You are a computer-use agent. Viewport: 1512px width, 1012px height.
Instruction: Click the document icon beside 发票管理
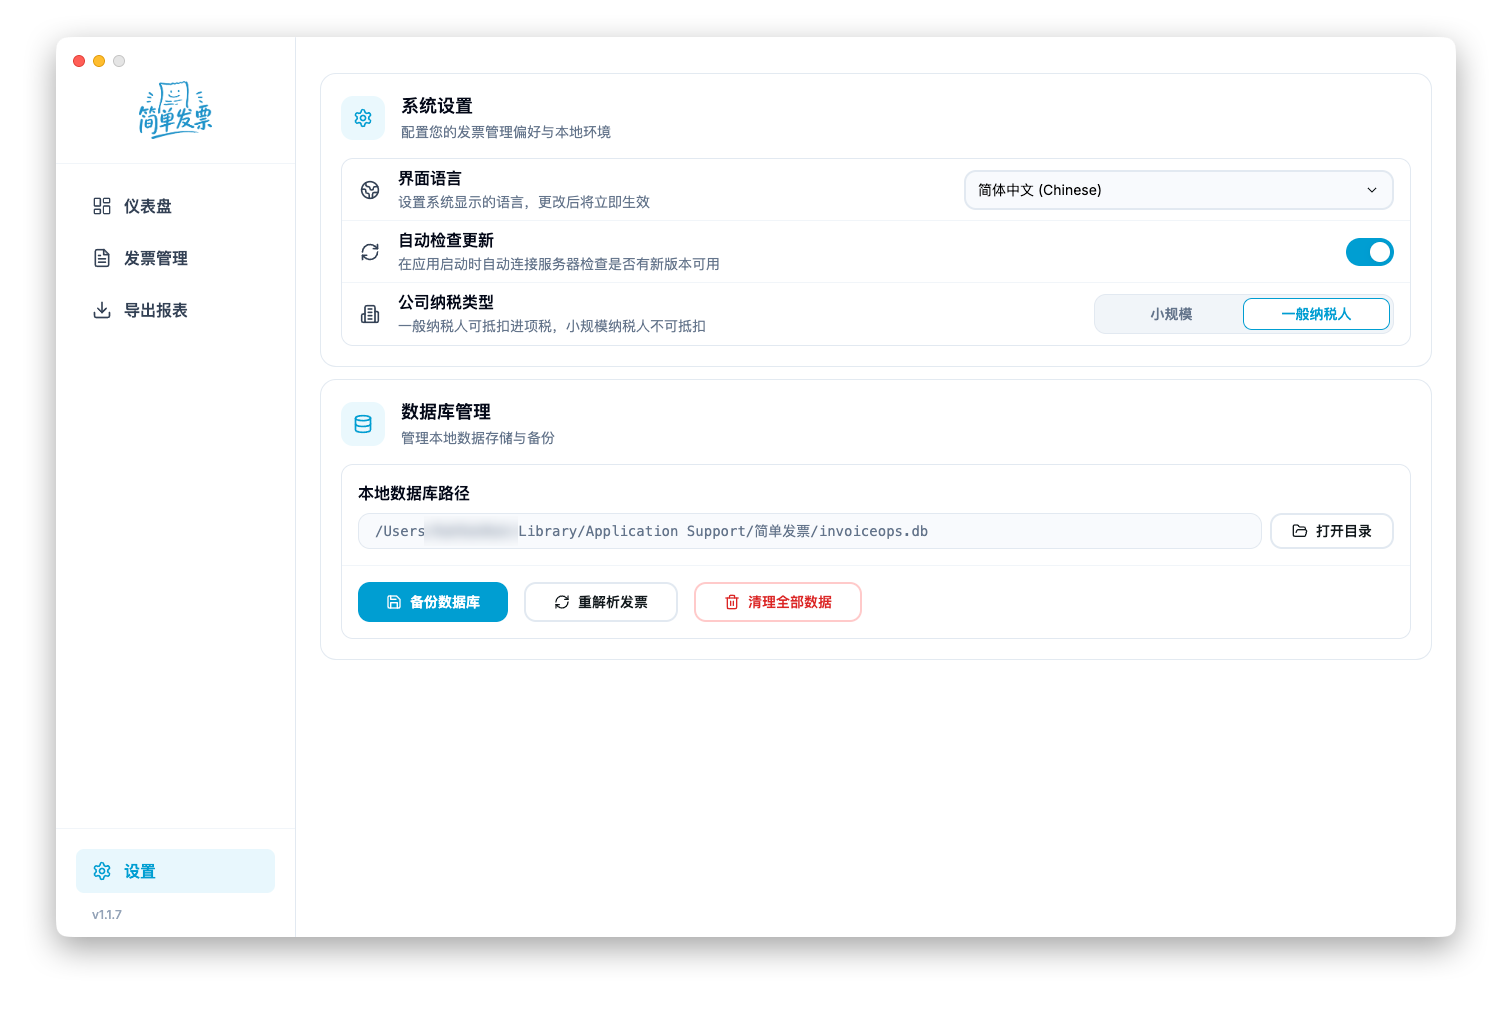(x=102, y=258)
